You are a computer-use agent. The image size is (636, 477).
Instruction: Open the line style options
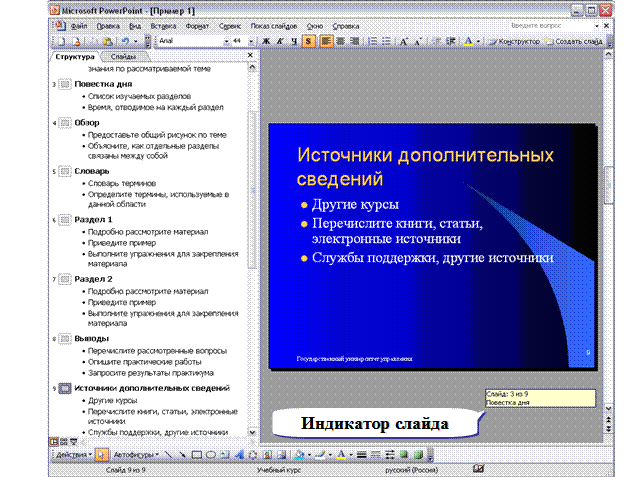coord(361,455)
